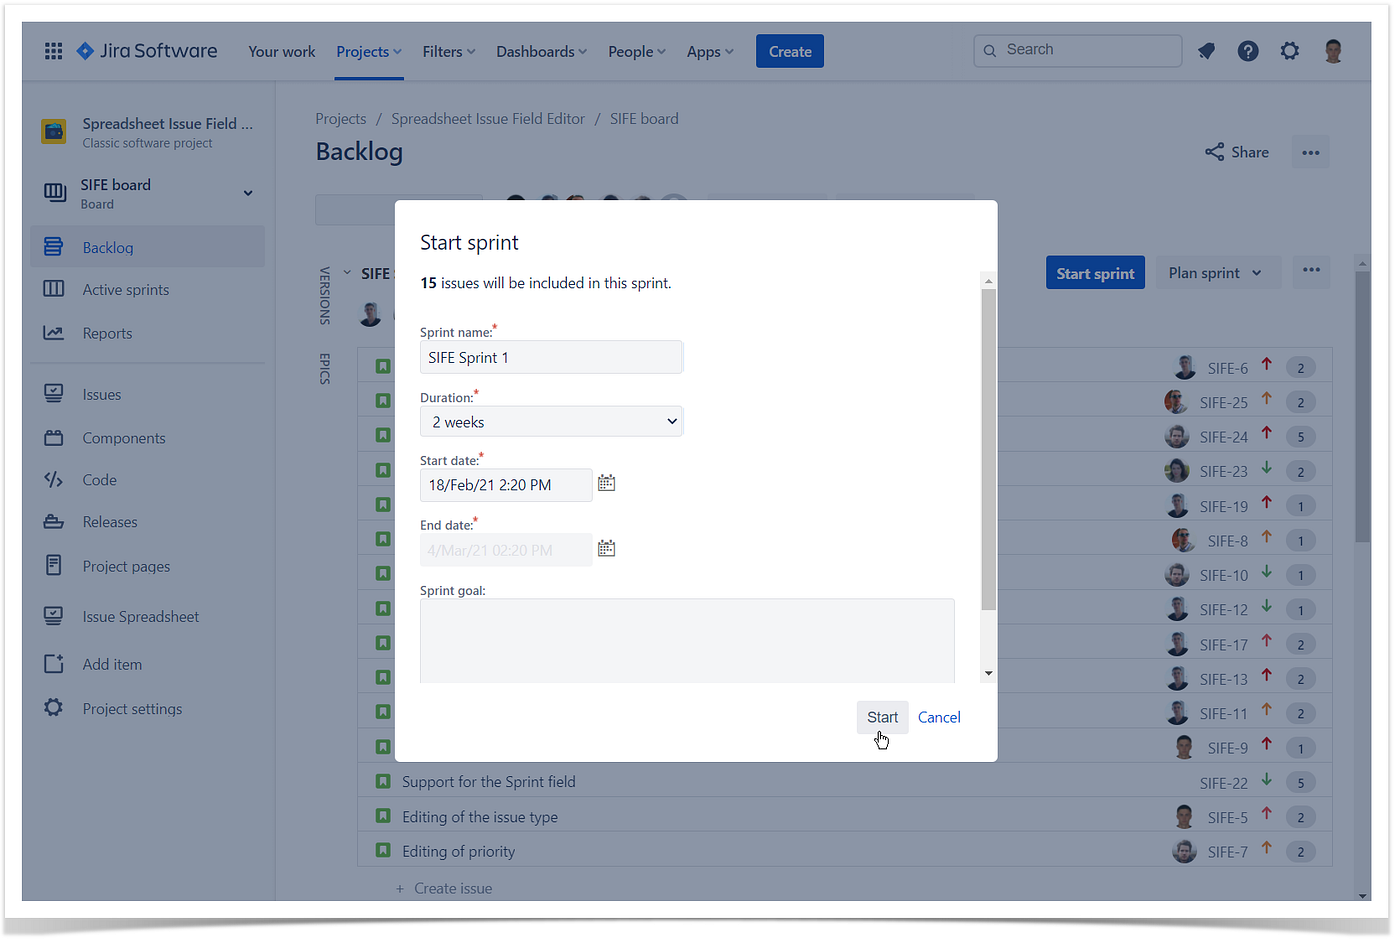Click the Sprint name input field
Image resolution: width=1400 pixels, height=942 pixels.
click(x=551, y=357)
